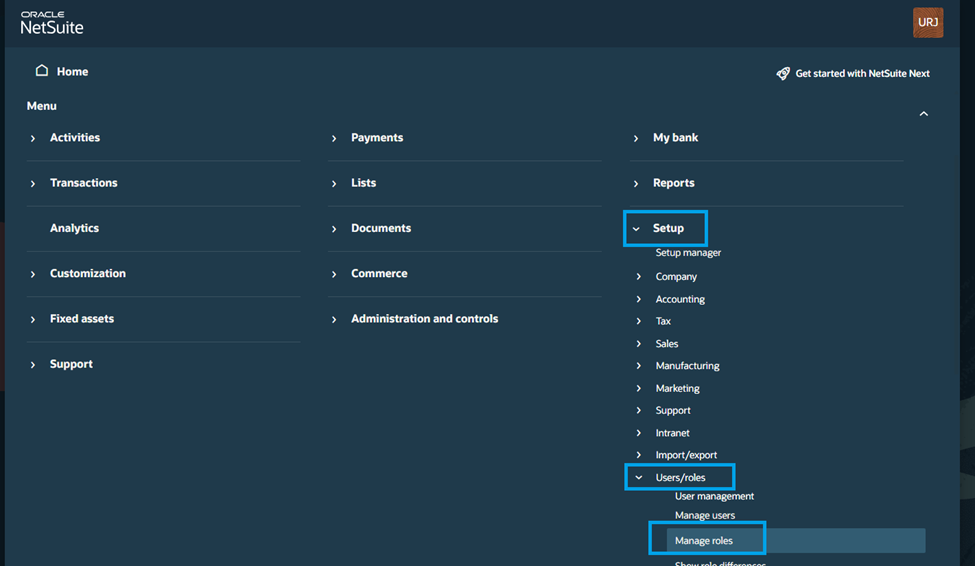Expand the Fixed assets chevron
This screenshot has height=566, width=975.
pos(33,319)
